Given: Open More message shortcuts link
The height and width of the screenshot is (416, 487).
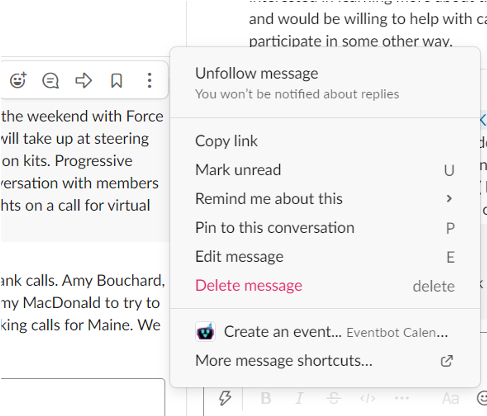Looking at the screenshot, I should pyautogui.click(x=325, y=361).
